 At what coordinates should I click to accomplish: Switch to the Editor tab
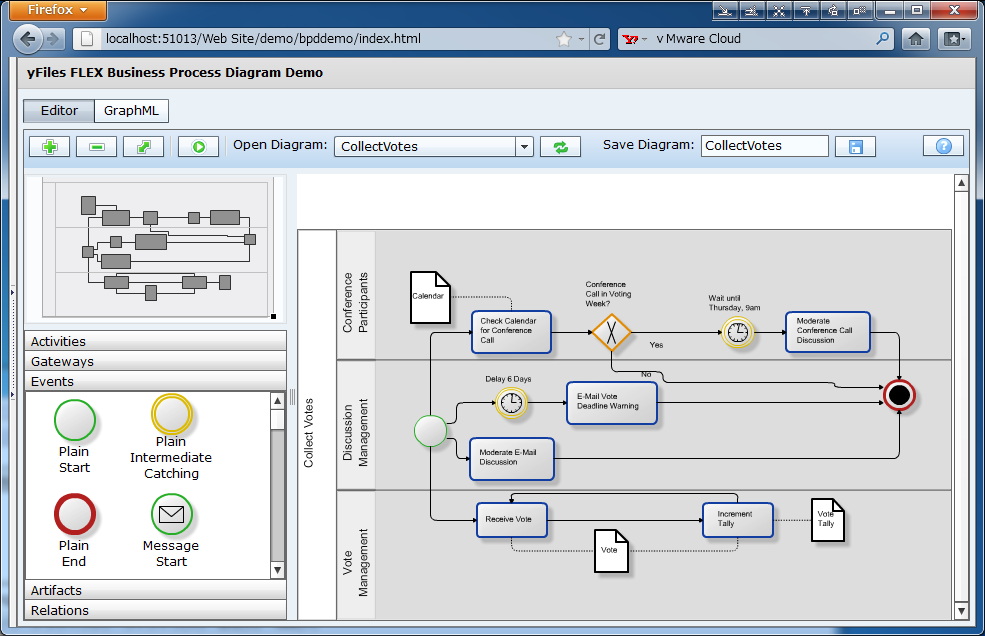click(x=59, y=111)
